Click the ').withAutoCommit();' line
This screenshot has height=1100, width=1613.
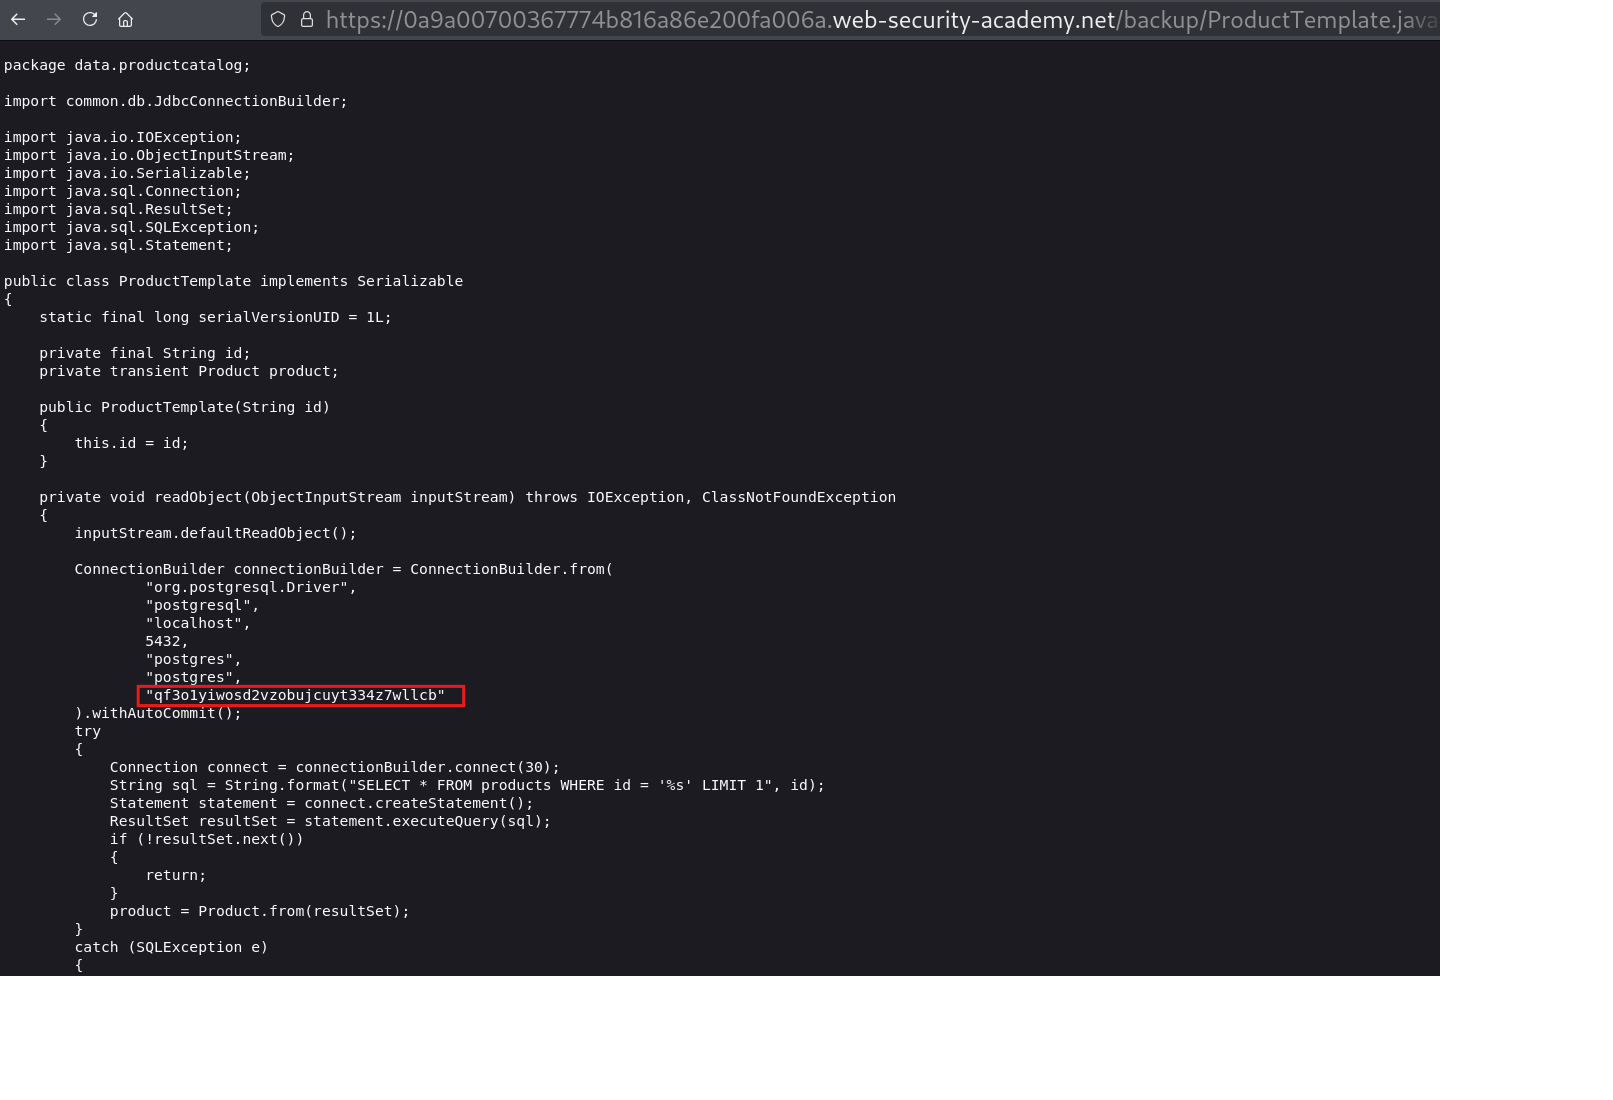pyautogui.click(x=158, y=713)
